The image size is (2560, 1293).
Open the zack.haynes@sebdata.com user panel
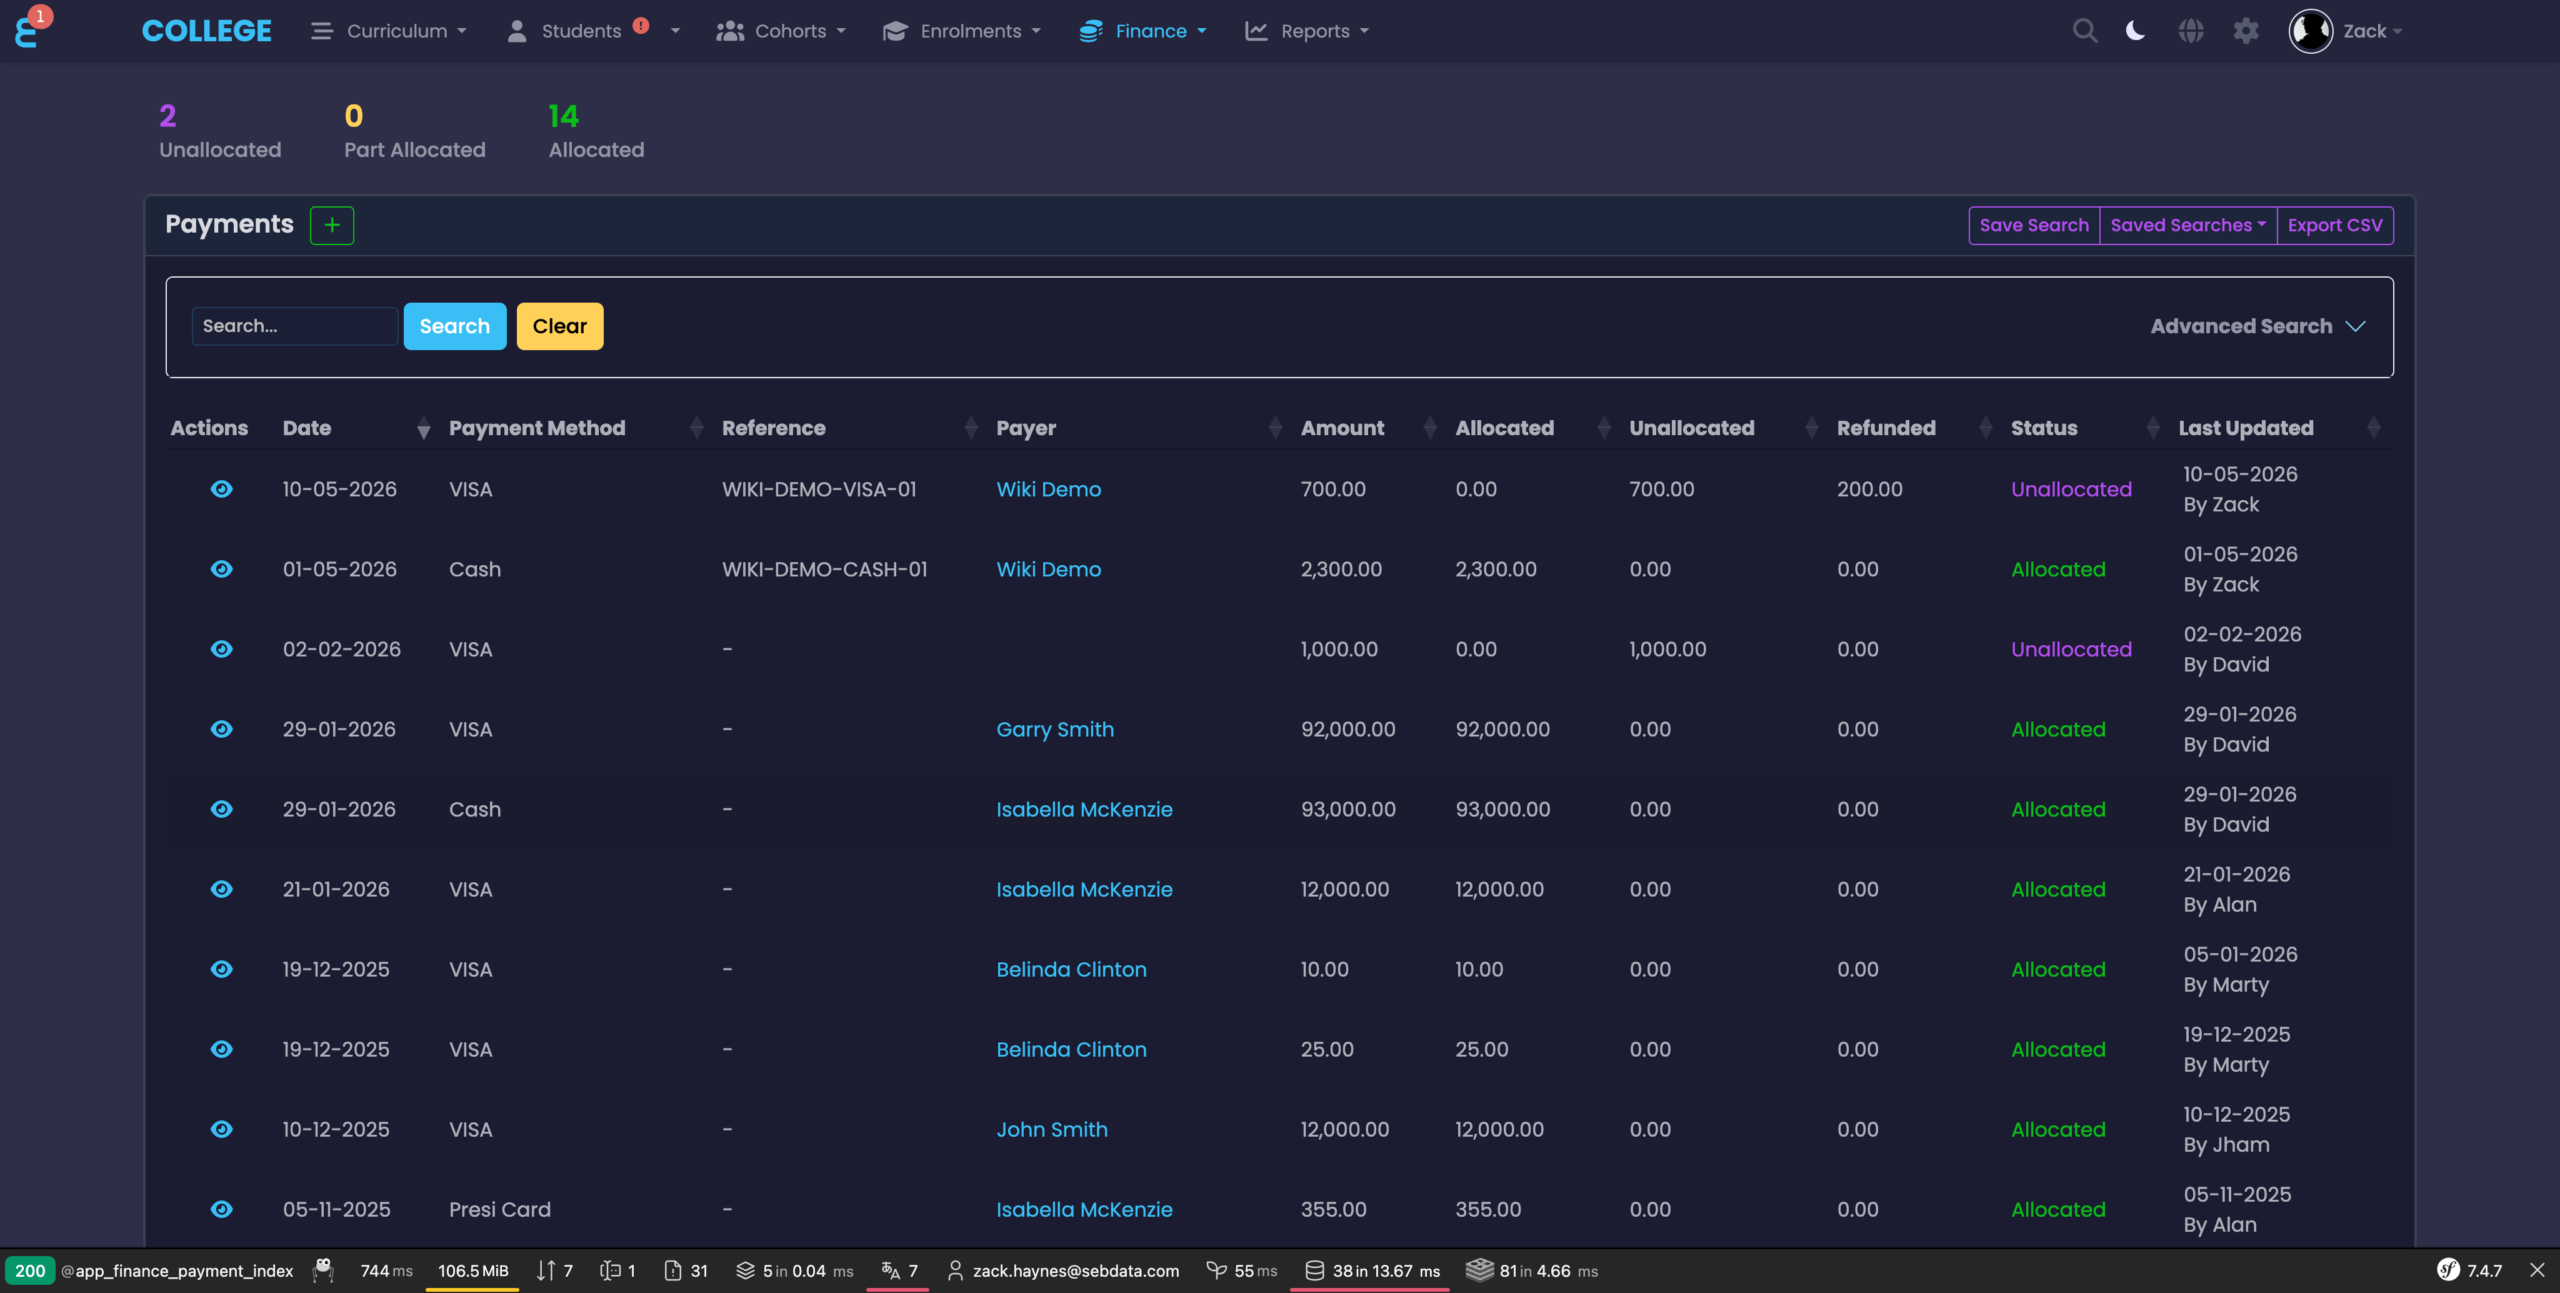pyautogui.click(x=1063, y=1270)
